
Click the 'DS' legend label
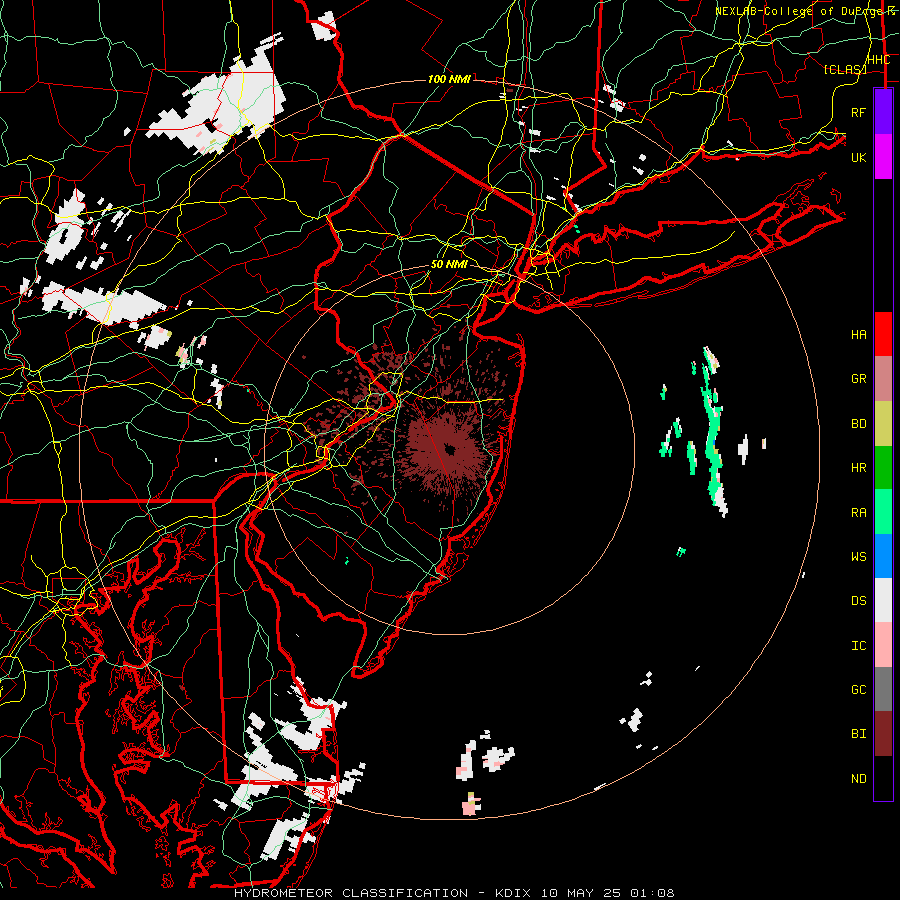click(x=859, y=601)
